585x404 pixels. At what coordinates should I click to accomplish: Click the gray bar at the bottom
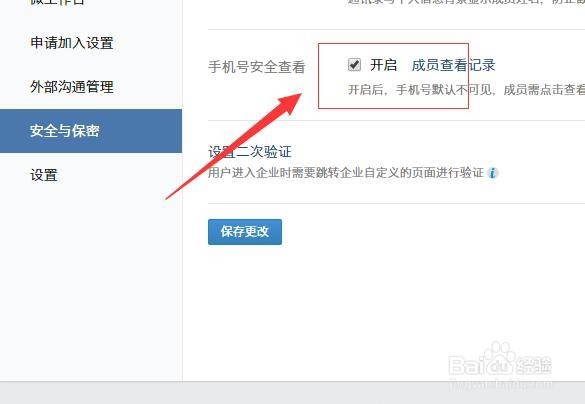(292, 393)
